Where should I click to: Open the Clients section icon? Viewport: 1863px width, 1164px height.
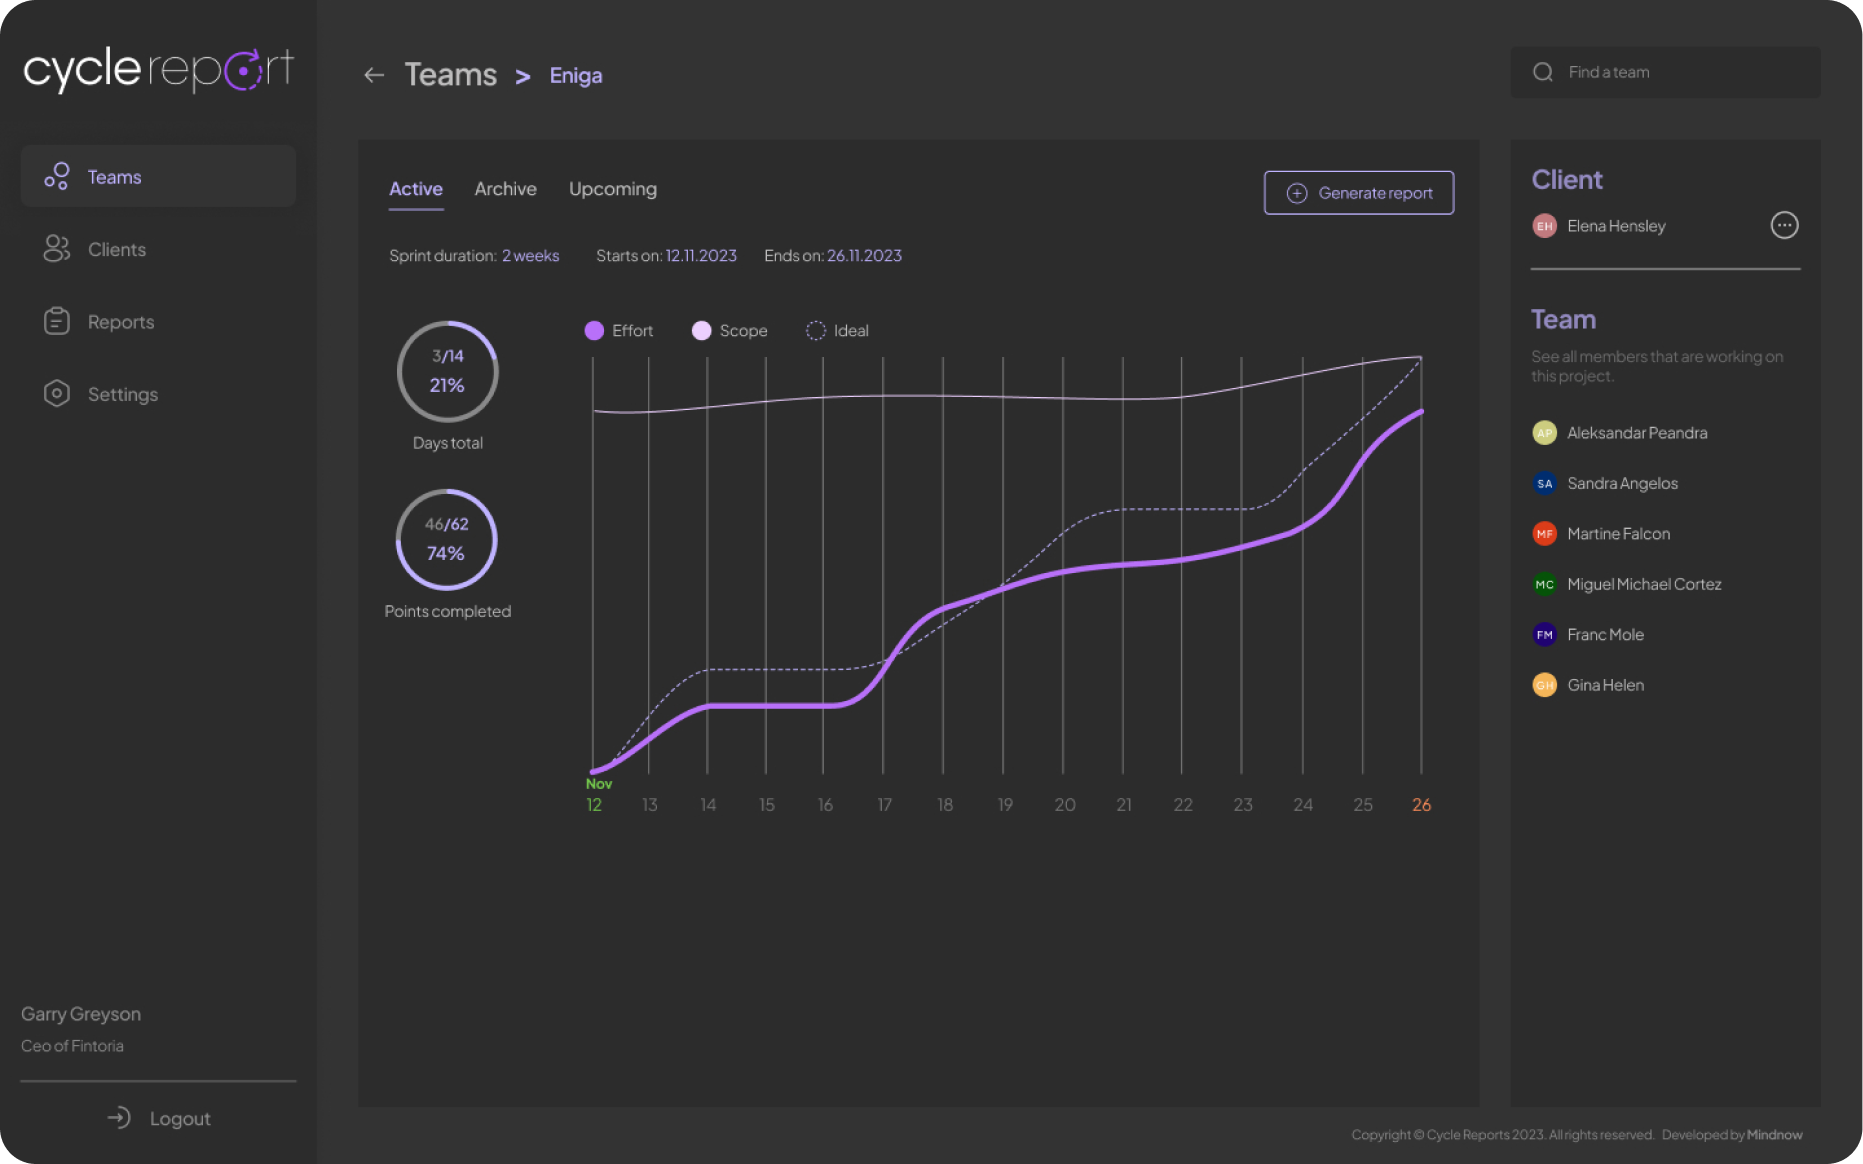click(x=56, y=249)
